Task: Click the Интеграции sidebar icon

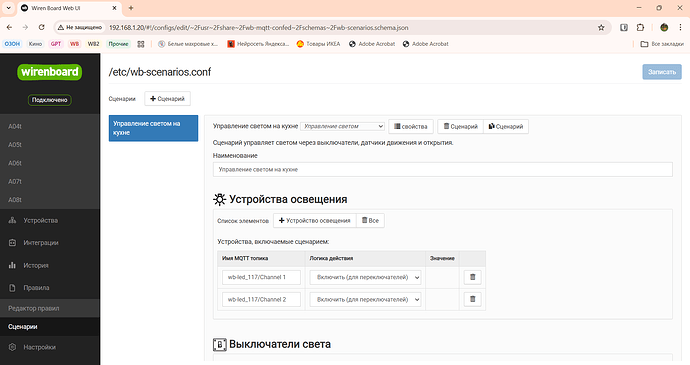Action: [x=12, y=243]
